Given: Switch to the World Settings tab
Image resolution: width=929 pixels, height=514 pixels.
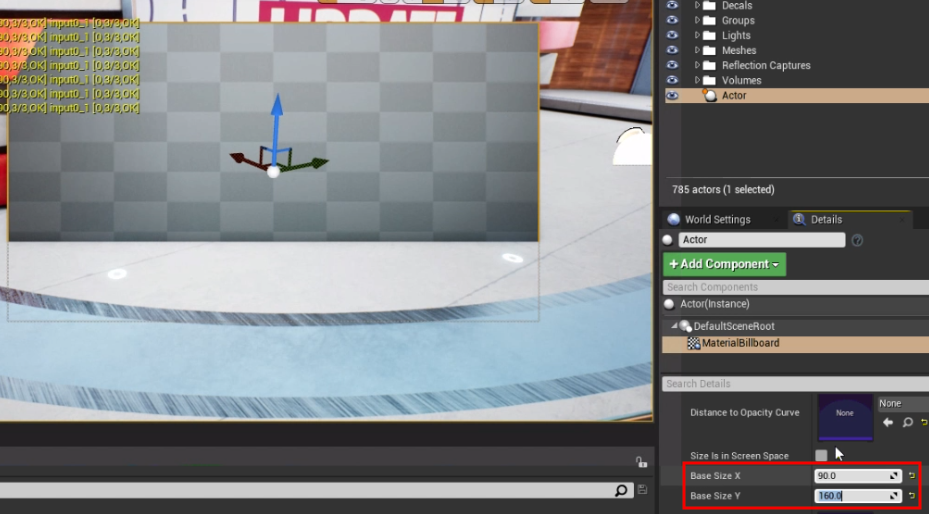Looking at the screenshot, I should pos(717,220).
